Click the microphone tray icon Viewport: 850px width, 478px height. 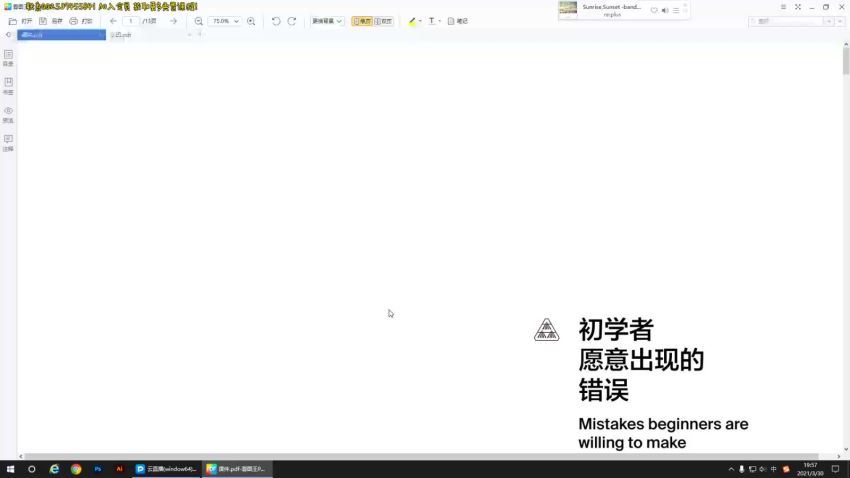pyautogui.click(x=742, y=469)
